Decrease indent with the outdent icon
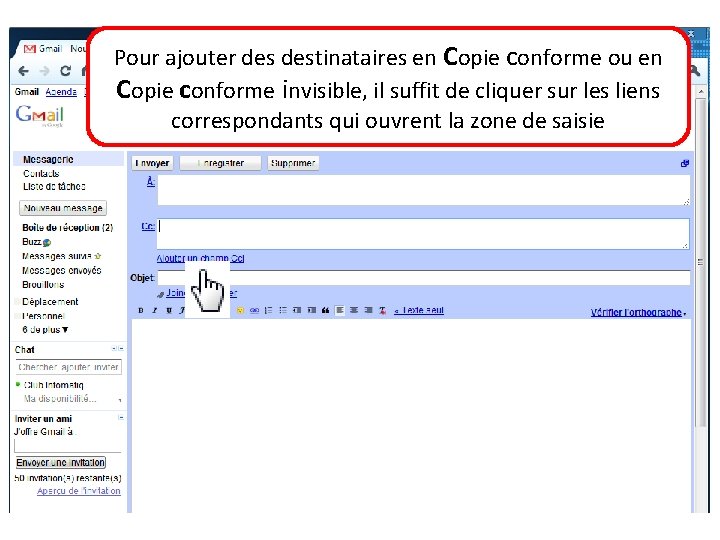This screenshot has height=540, width=720. 297,310
